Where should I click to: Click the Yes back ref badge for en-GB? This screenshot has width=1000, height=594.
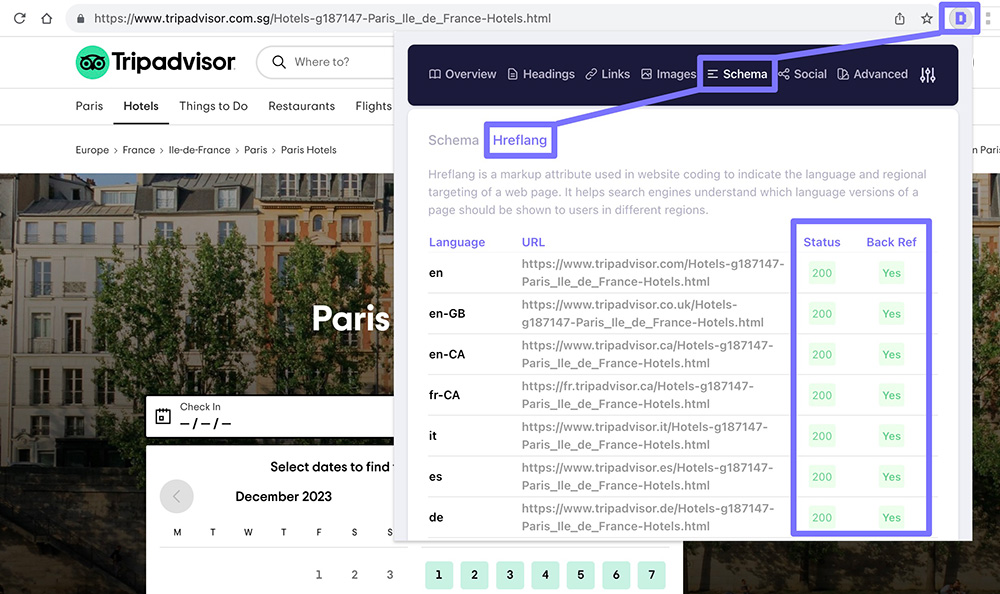(891, 314)
